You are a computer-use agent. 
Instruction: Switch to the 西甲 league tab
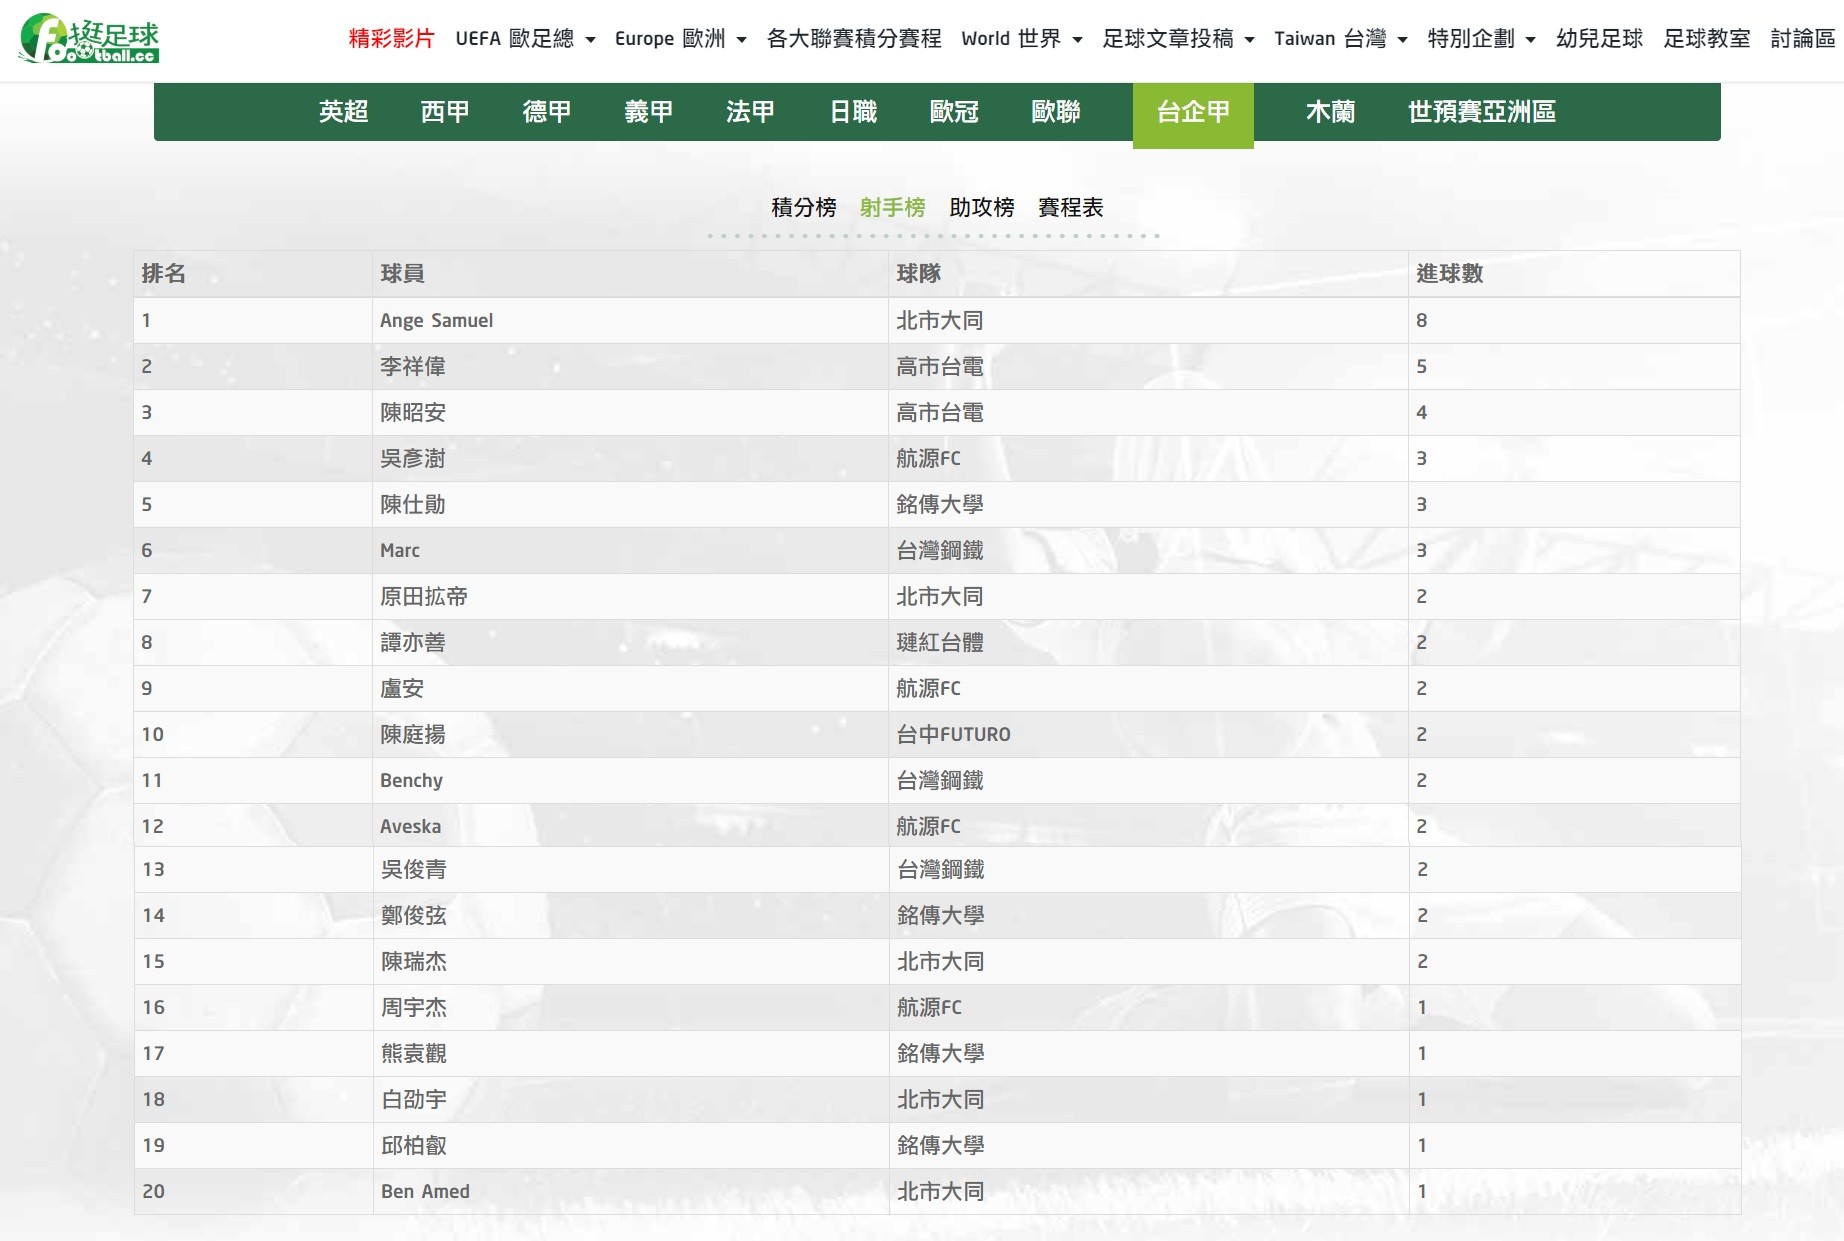[446, 112]
